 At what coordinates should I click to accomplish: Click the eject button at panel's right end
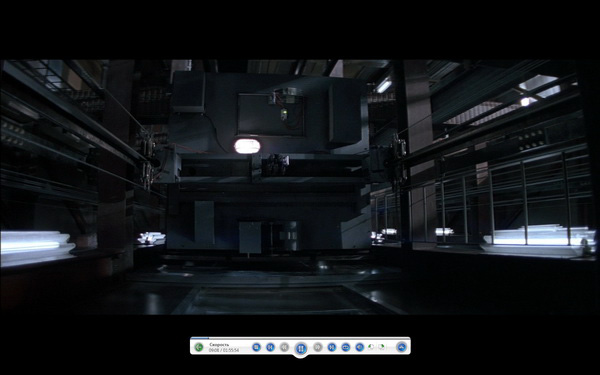pos(401,347)
